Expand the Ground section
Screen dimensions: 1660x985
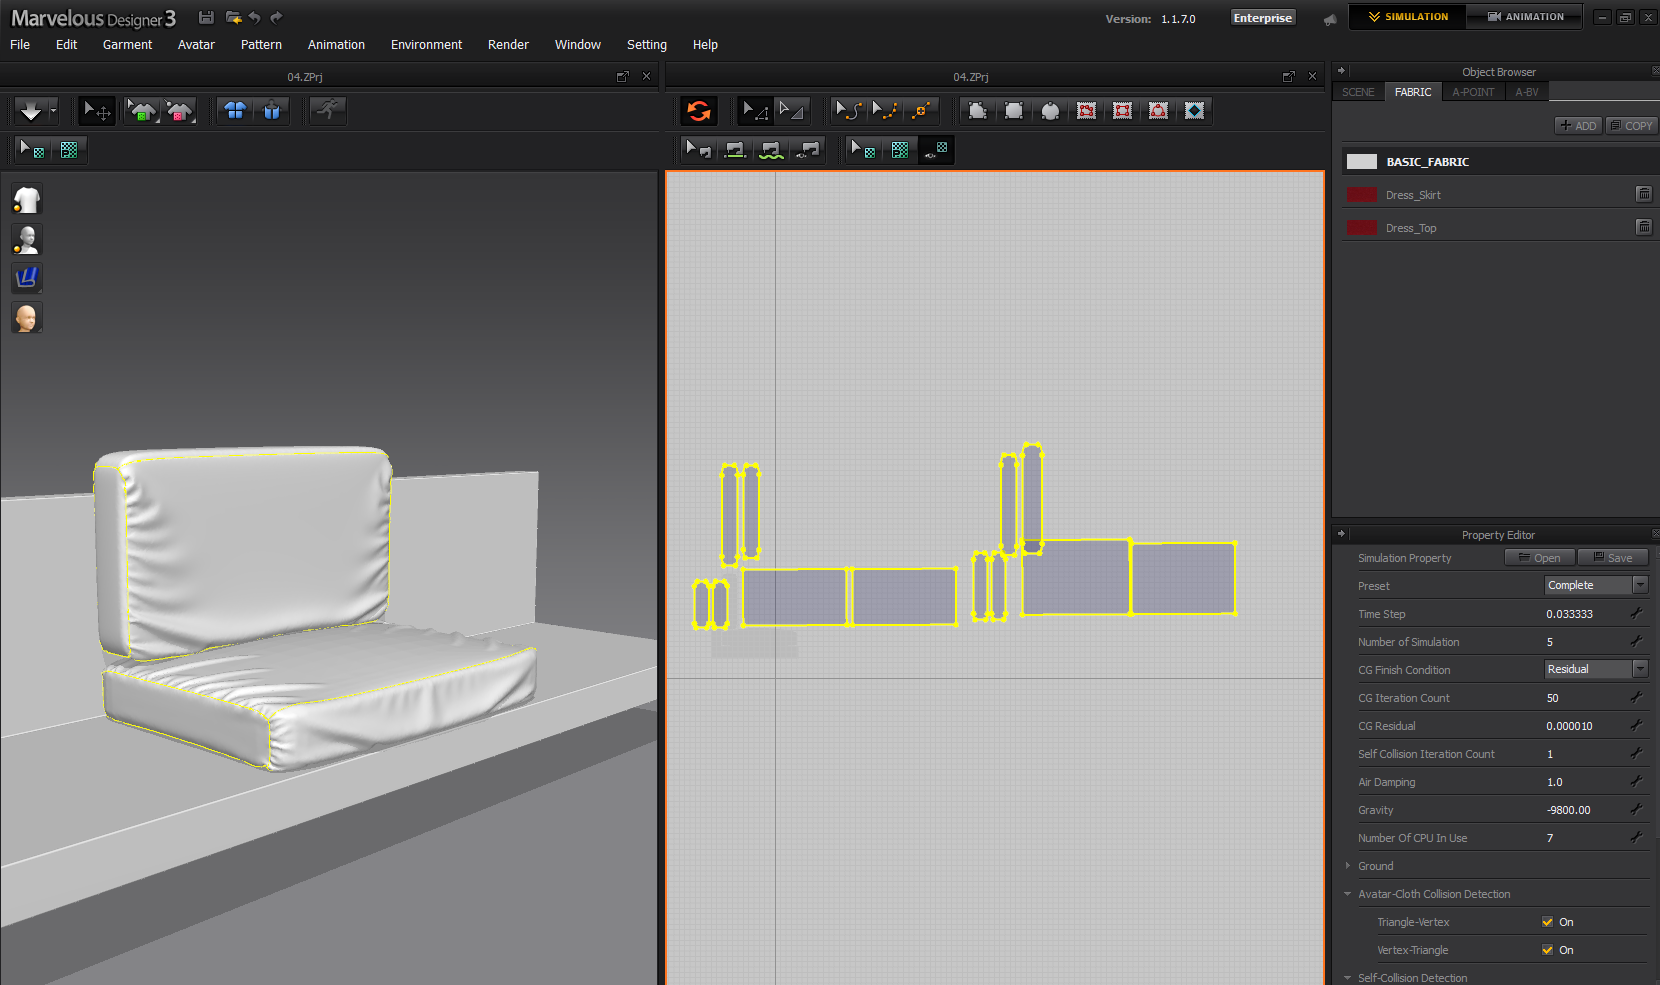coord(1348,866)
